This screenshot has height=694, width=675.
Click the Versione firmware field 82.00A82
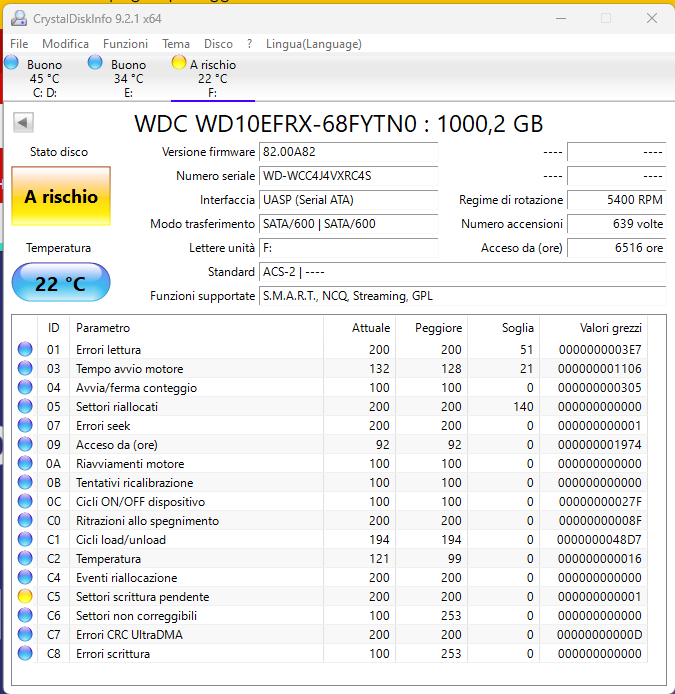348,152
